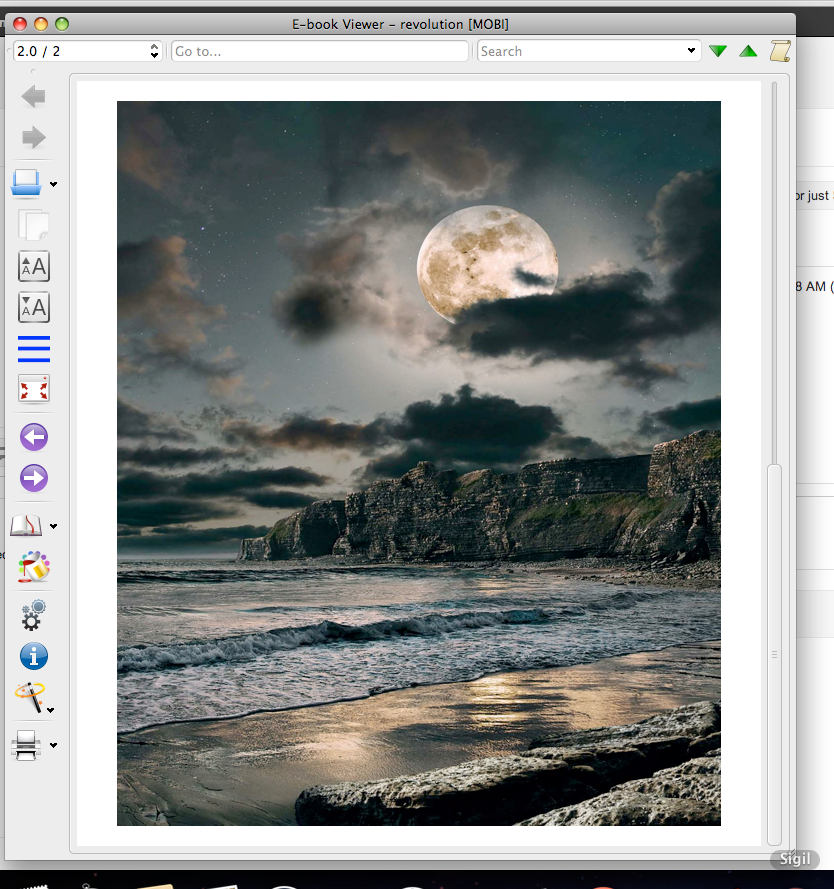Click the scroll icon beside search
The width and height of the screenshot is (834, 889).
[780, 51]
